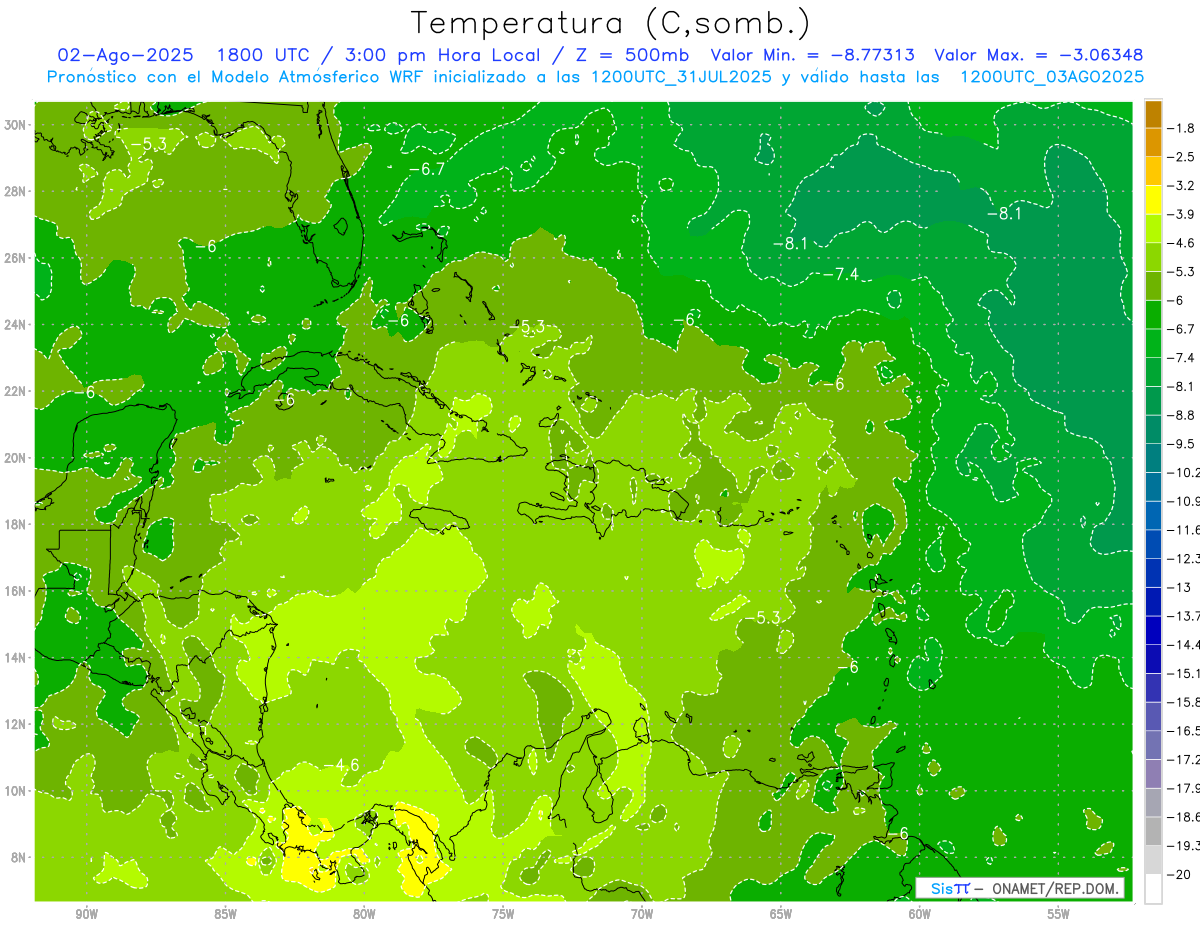This screenshot has width=1200, height=927.
Task: Click the '-11.6' color scale label
Action: click(1184, 530)
